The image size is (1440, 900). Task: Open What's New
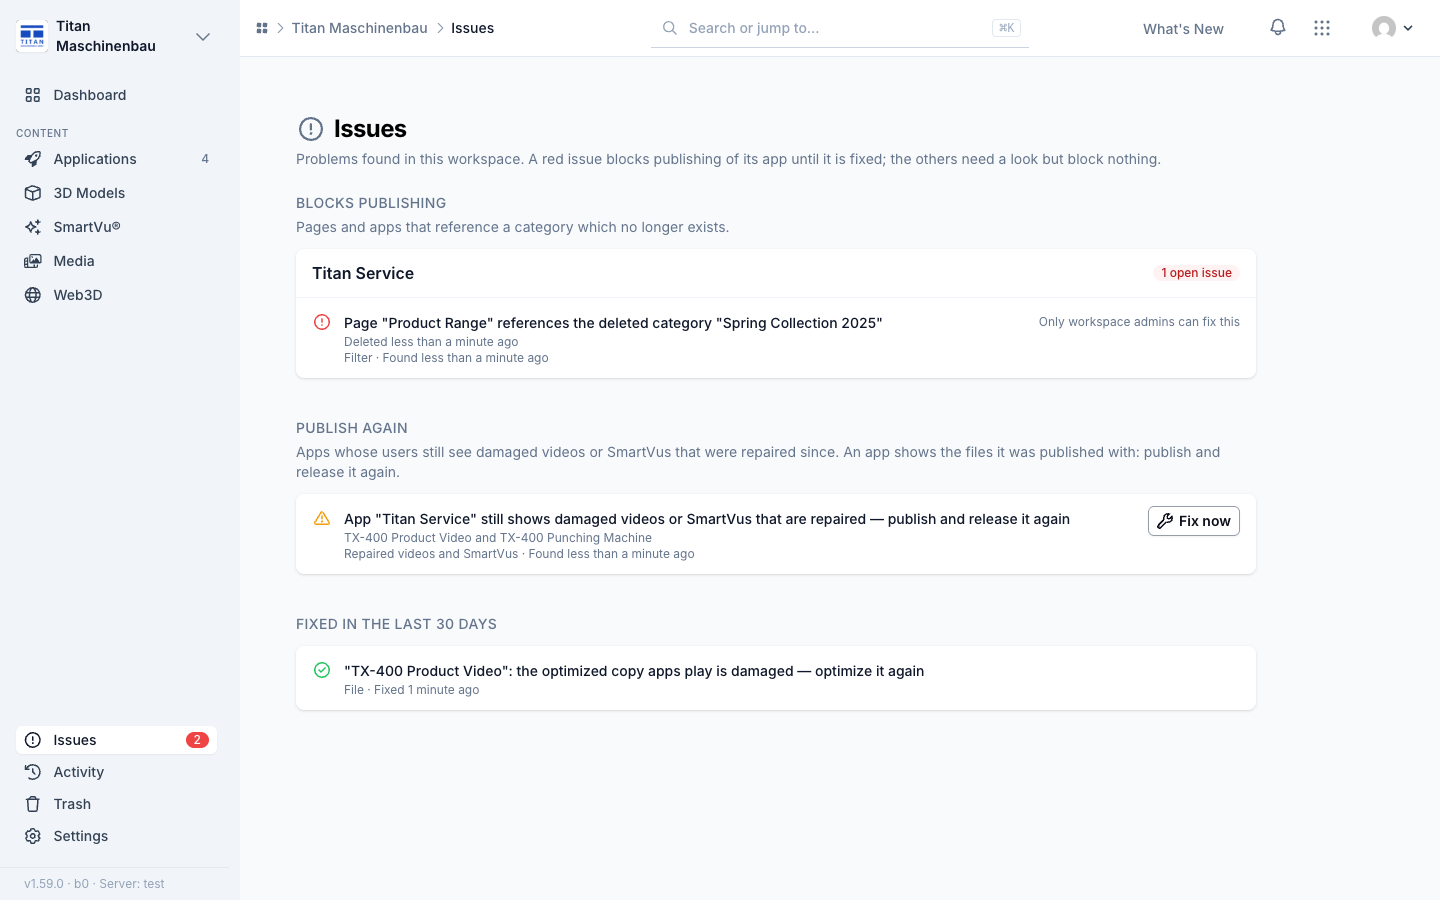[1183, 29]
